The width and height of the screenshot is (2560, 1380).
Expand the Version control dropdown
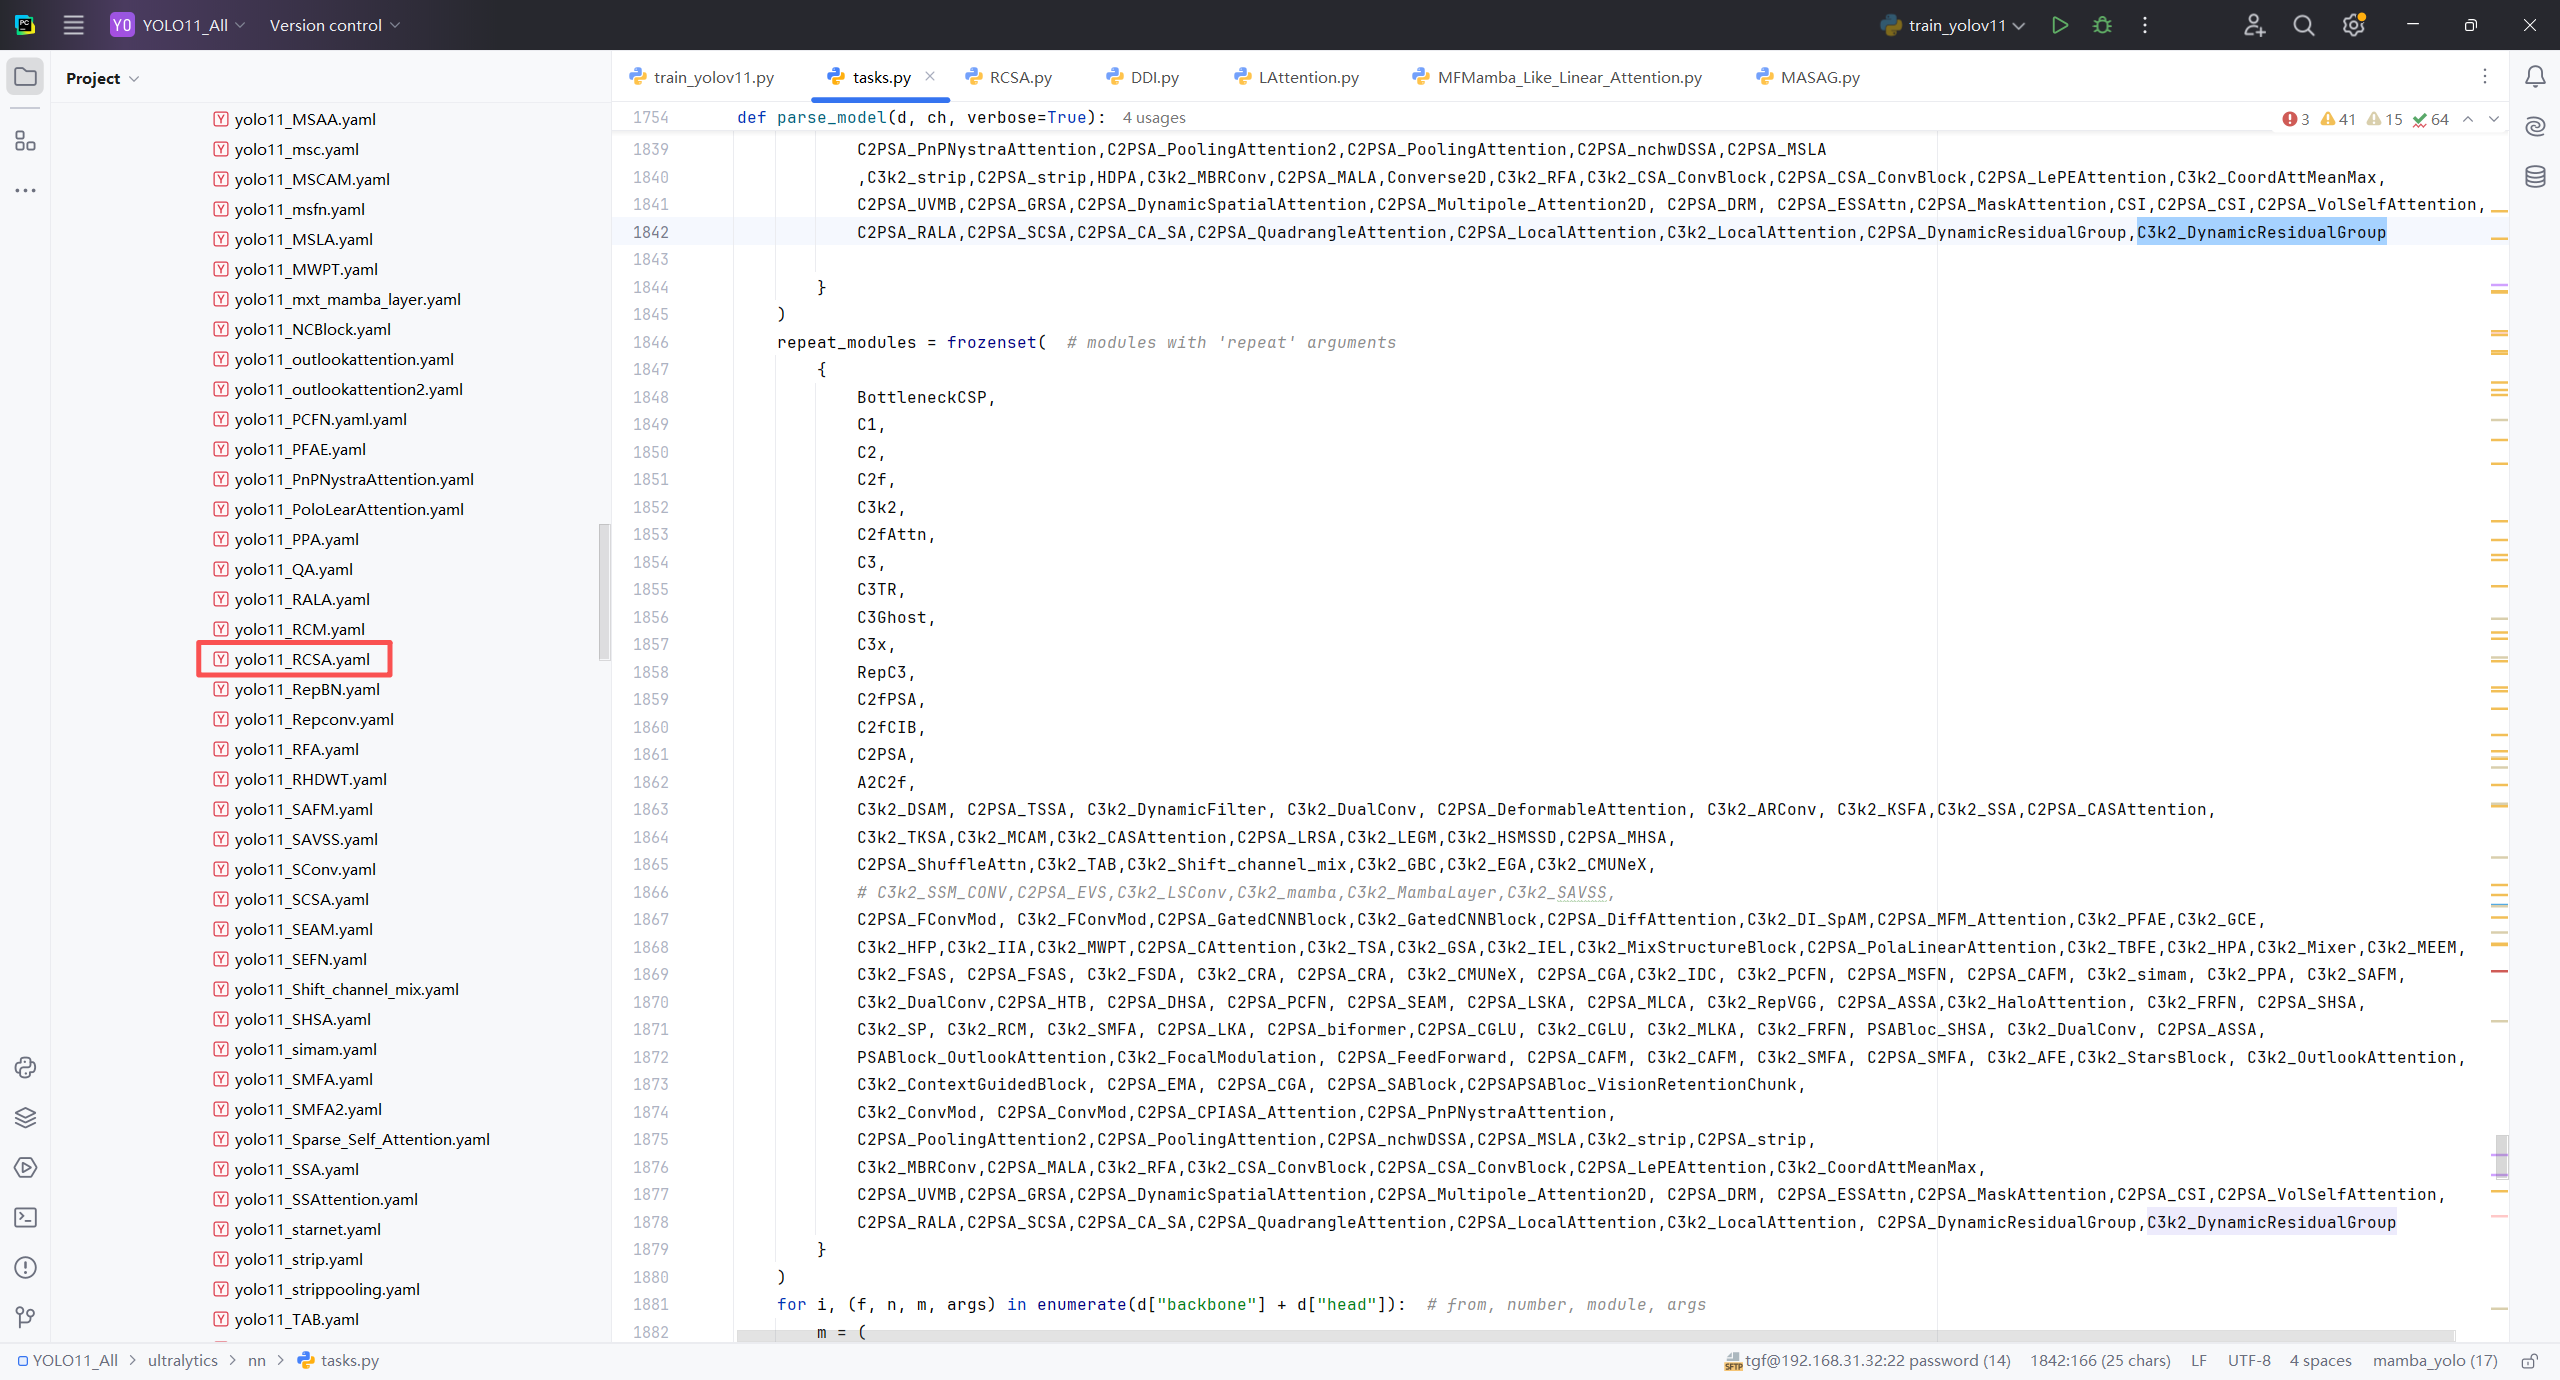[334, 25]
